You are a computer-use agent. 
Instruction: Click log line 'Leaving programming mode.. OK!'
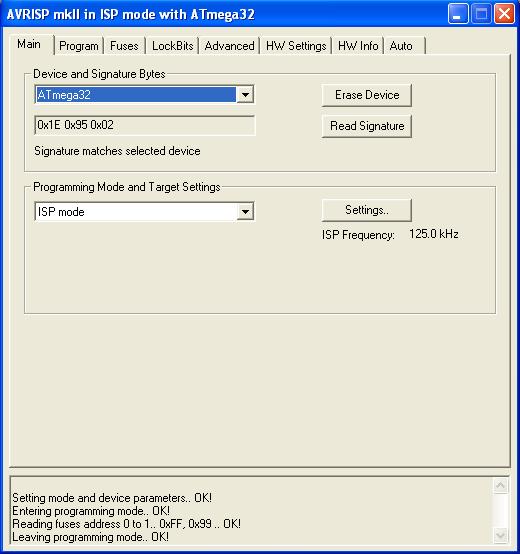click(90, 537)
